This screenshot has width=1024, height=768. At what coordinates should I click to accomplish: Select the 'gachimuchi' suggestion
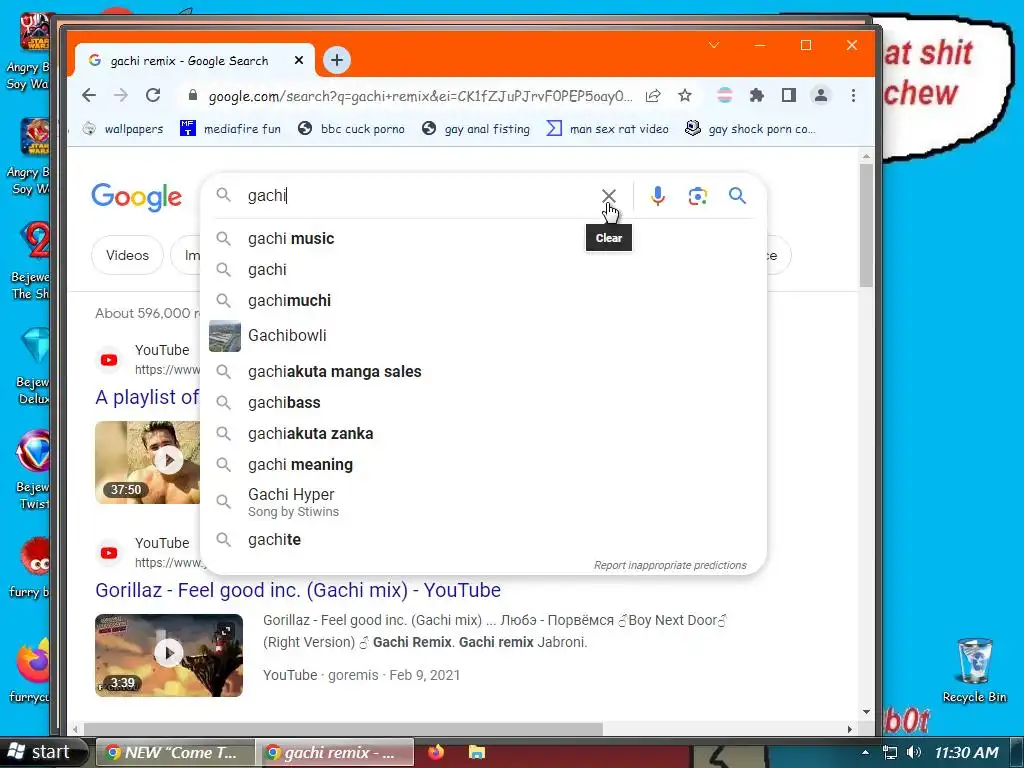coord(483,300)
